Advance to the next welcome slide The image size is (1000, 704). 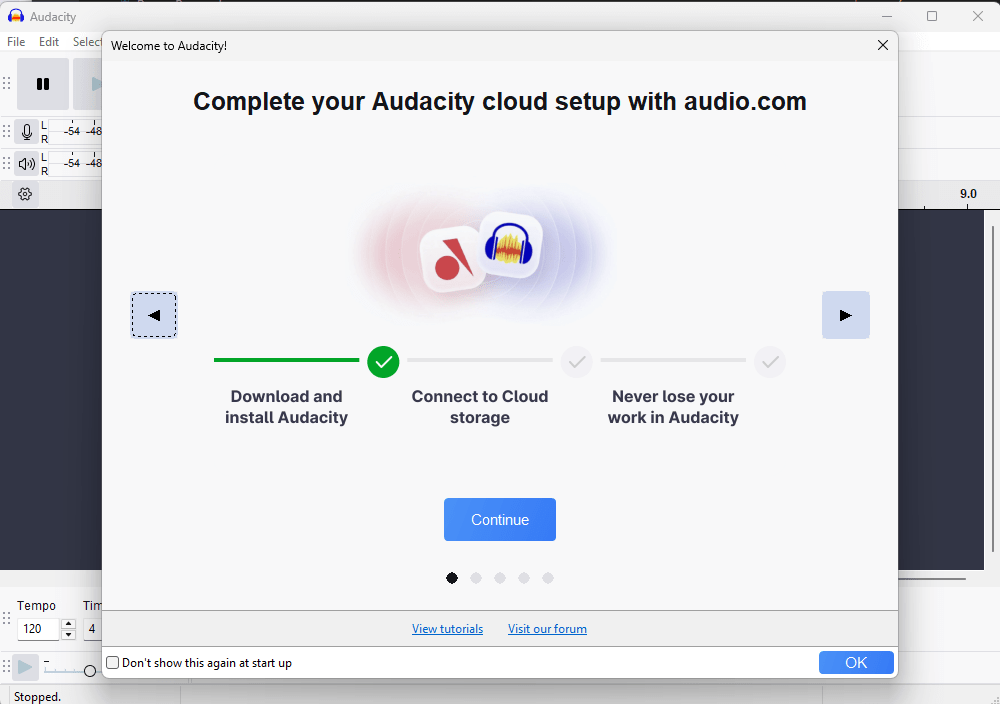pos(845,315)
